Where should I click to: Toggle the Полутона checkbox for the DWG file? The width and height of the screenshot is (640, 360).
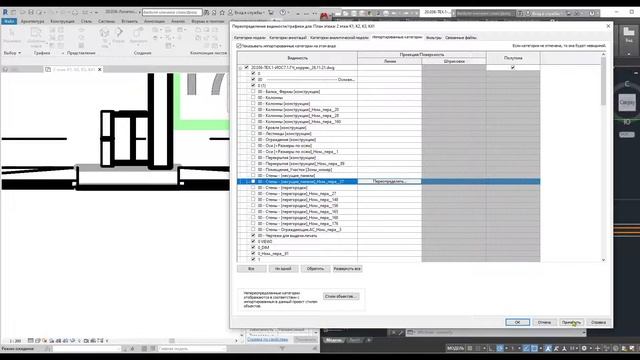[x=513, y=67]
